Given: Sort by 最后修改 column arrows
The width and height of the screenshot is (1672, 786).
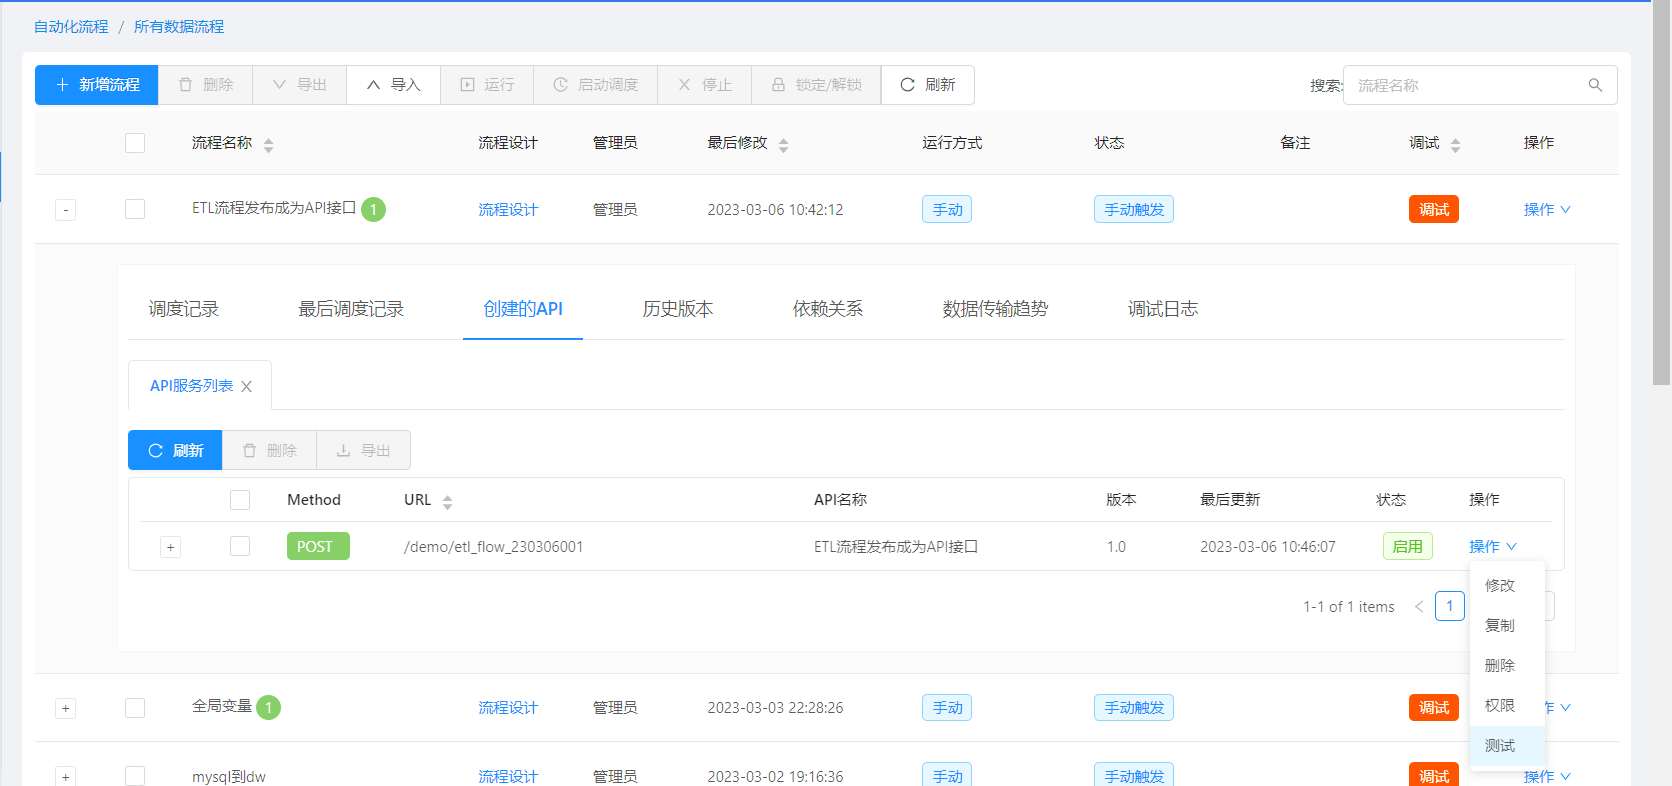Looking at the screenshot, I should click(x=783, y=145).
